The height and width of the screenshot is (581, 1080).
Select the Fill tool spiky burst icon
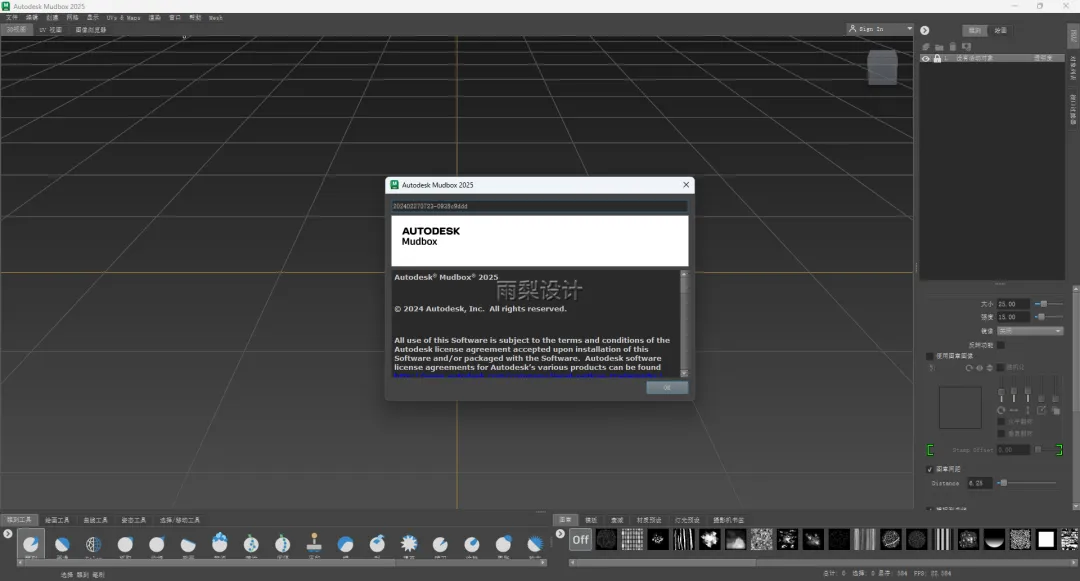point(409,544)
